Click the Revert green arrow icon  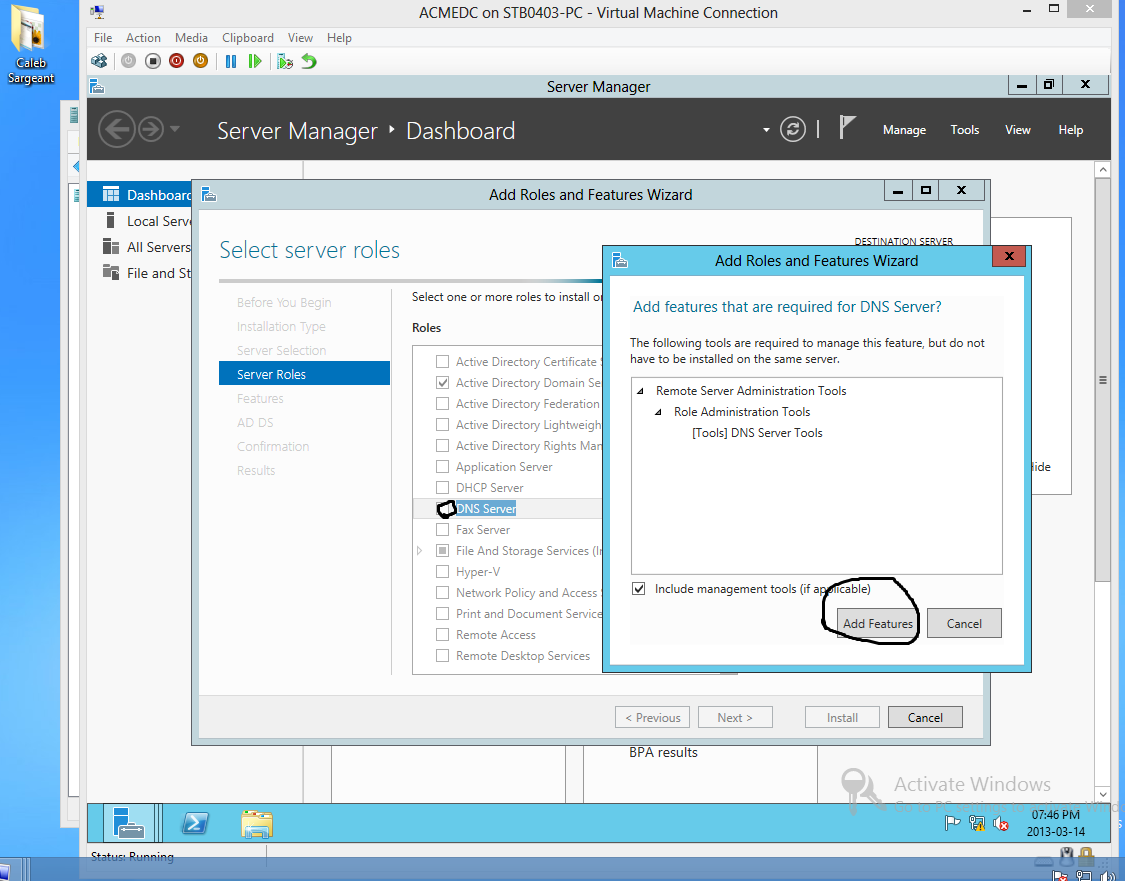(309, 62)
